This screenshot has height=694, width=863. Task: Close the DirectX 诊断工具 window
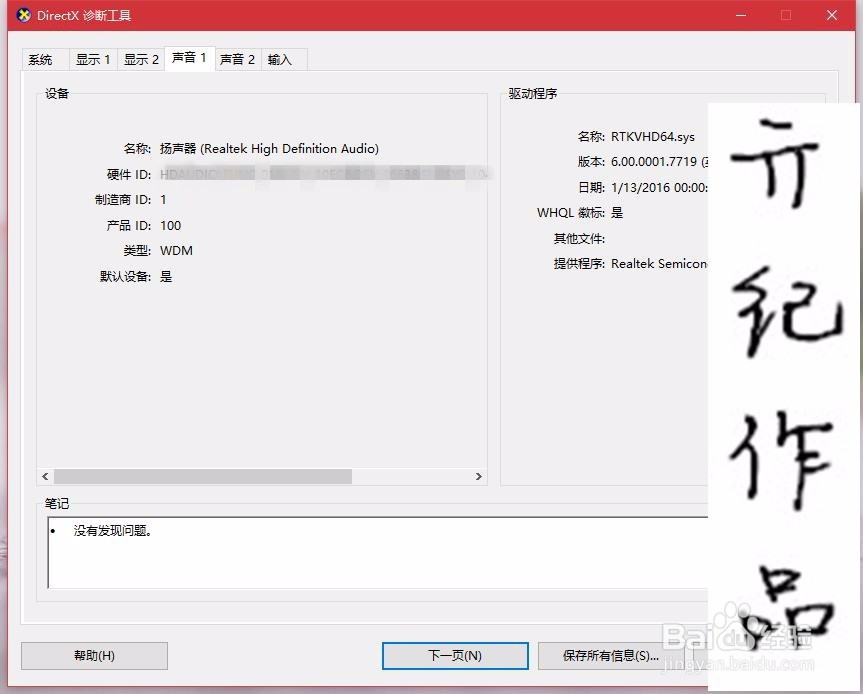click(832, 15)
